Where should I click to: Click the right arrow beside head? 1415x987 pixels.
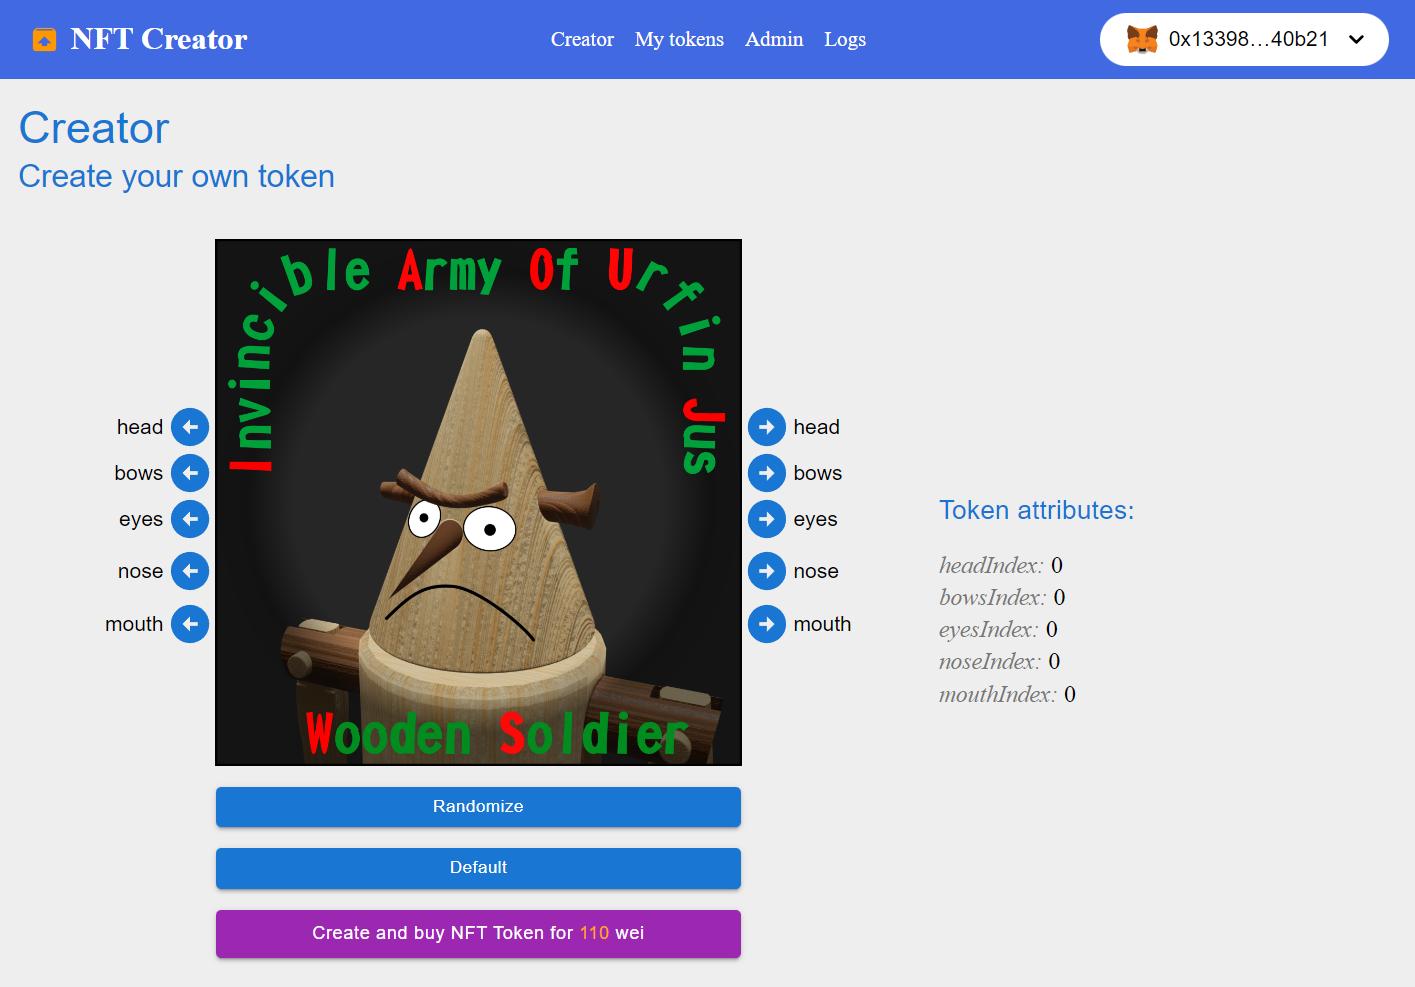pyautogui.click(x=766, y=427)
